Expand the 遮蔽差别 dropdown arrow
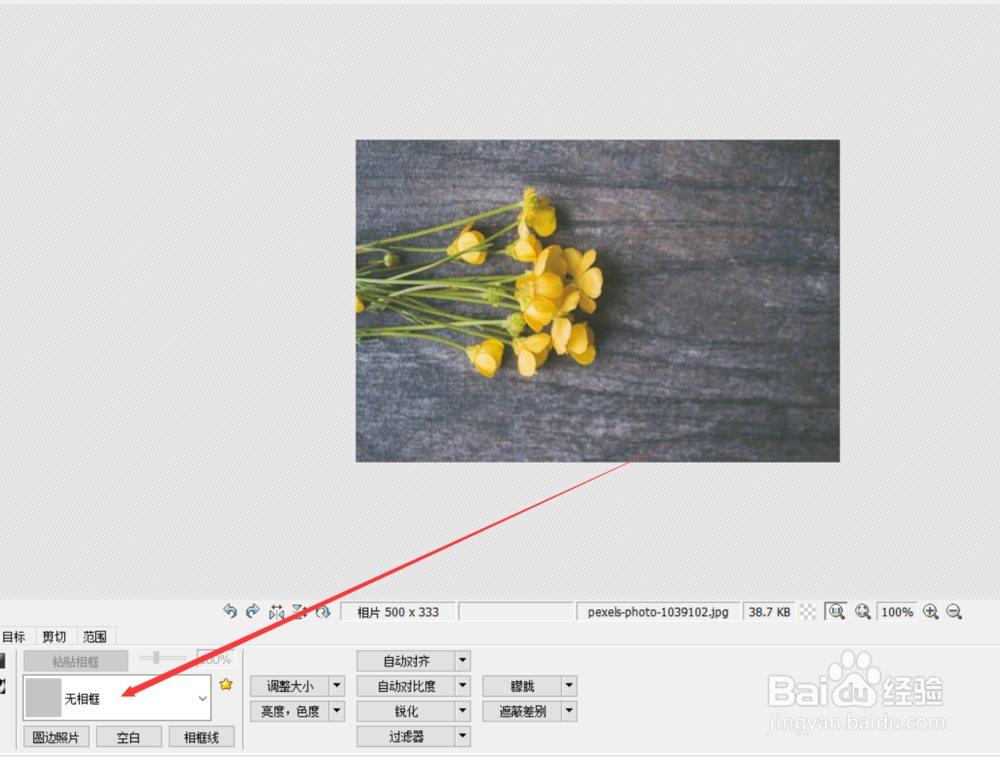 click(x=570, y=711)
